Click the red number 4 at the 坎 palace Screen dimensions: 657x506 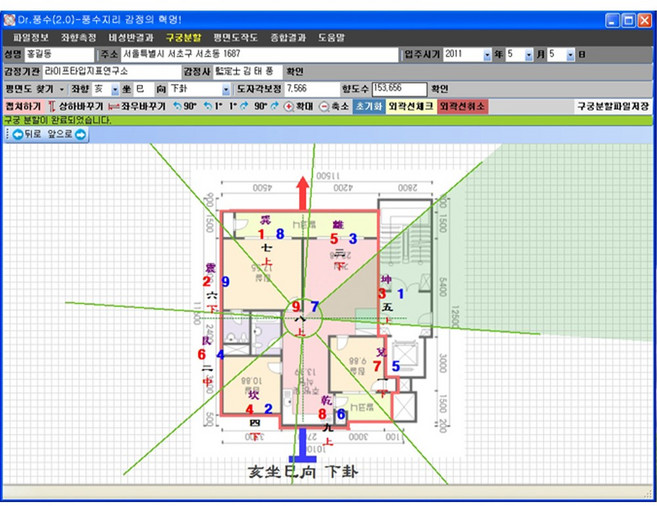[x=250, y=409]
